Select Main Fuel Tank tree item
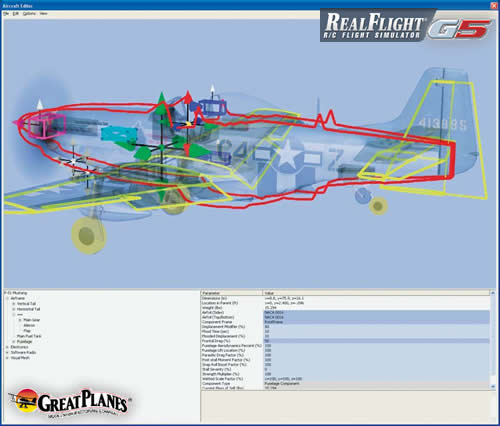This screenshot has height=426, width=500. (29, 336)
